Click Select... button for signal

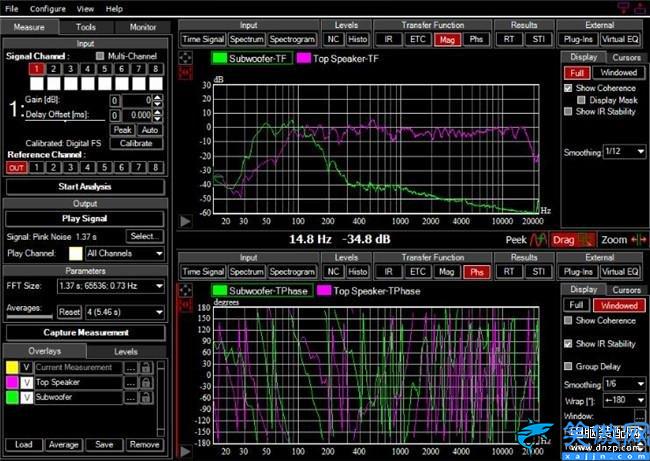click(x=144, y=236)
